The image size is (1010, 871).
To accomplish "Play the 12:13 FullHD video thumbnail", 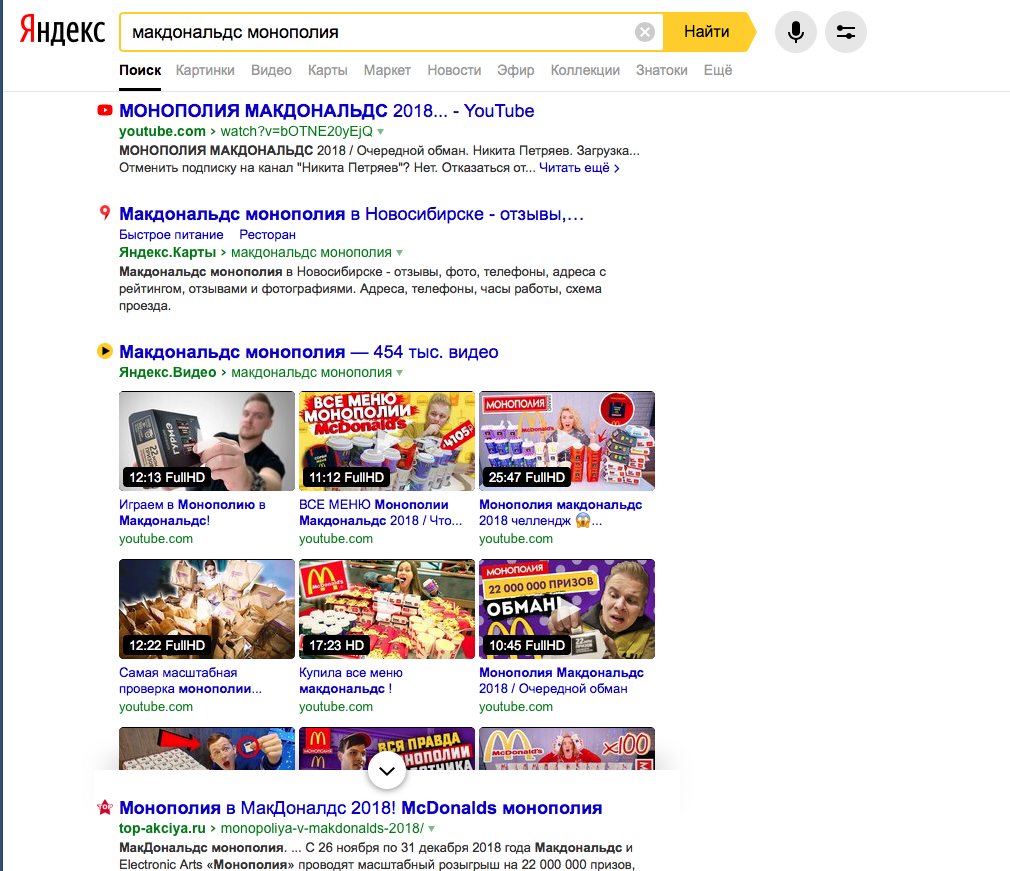I will (207, 441).
